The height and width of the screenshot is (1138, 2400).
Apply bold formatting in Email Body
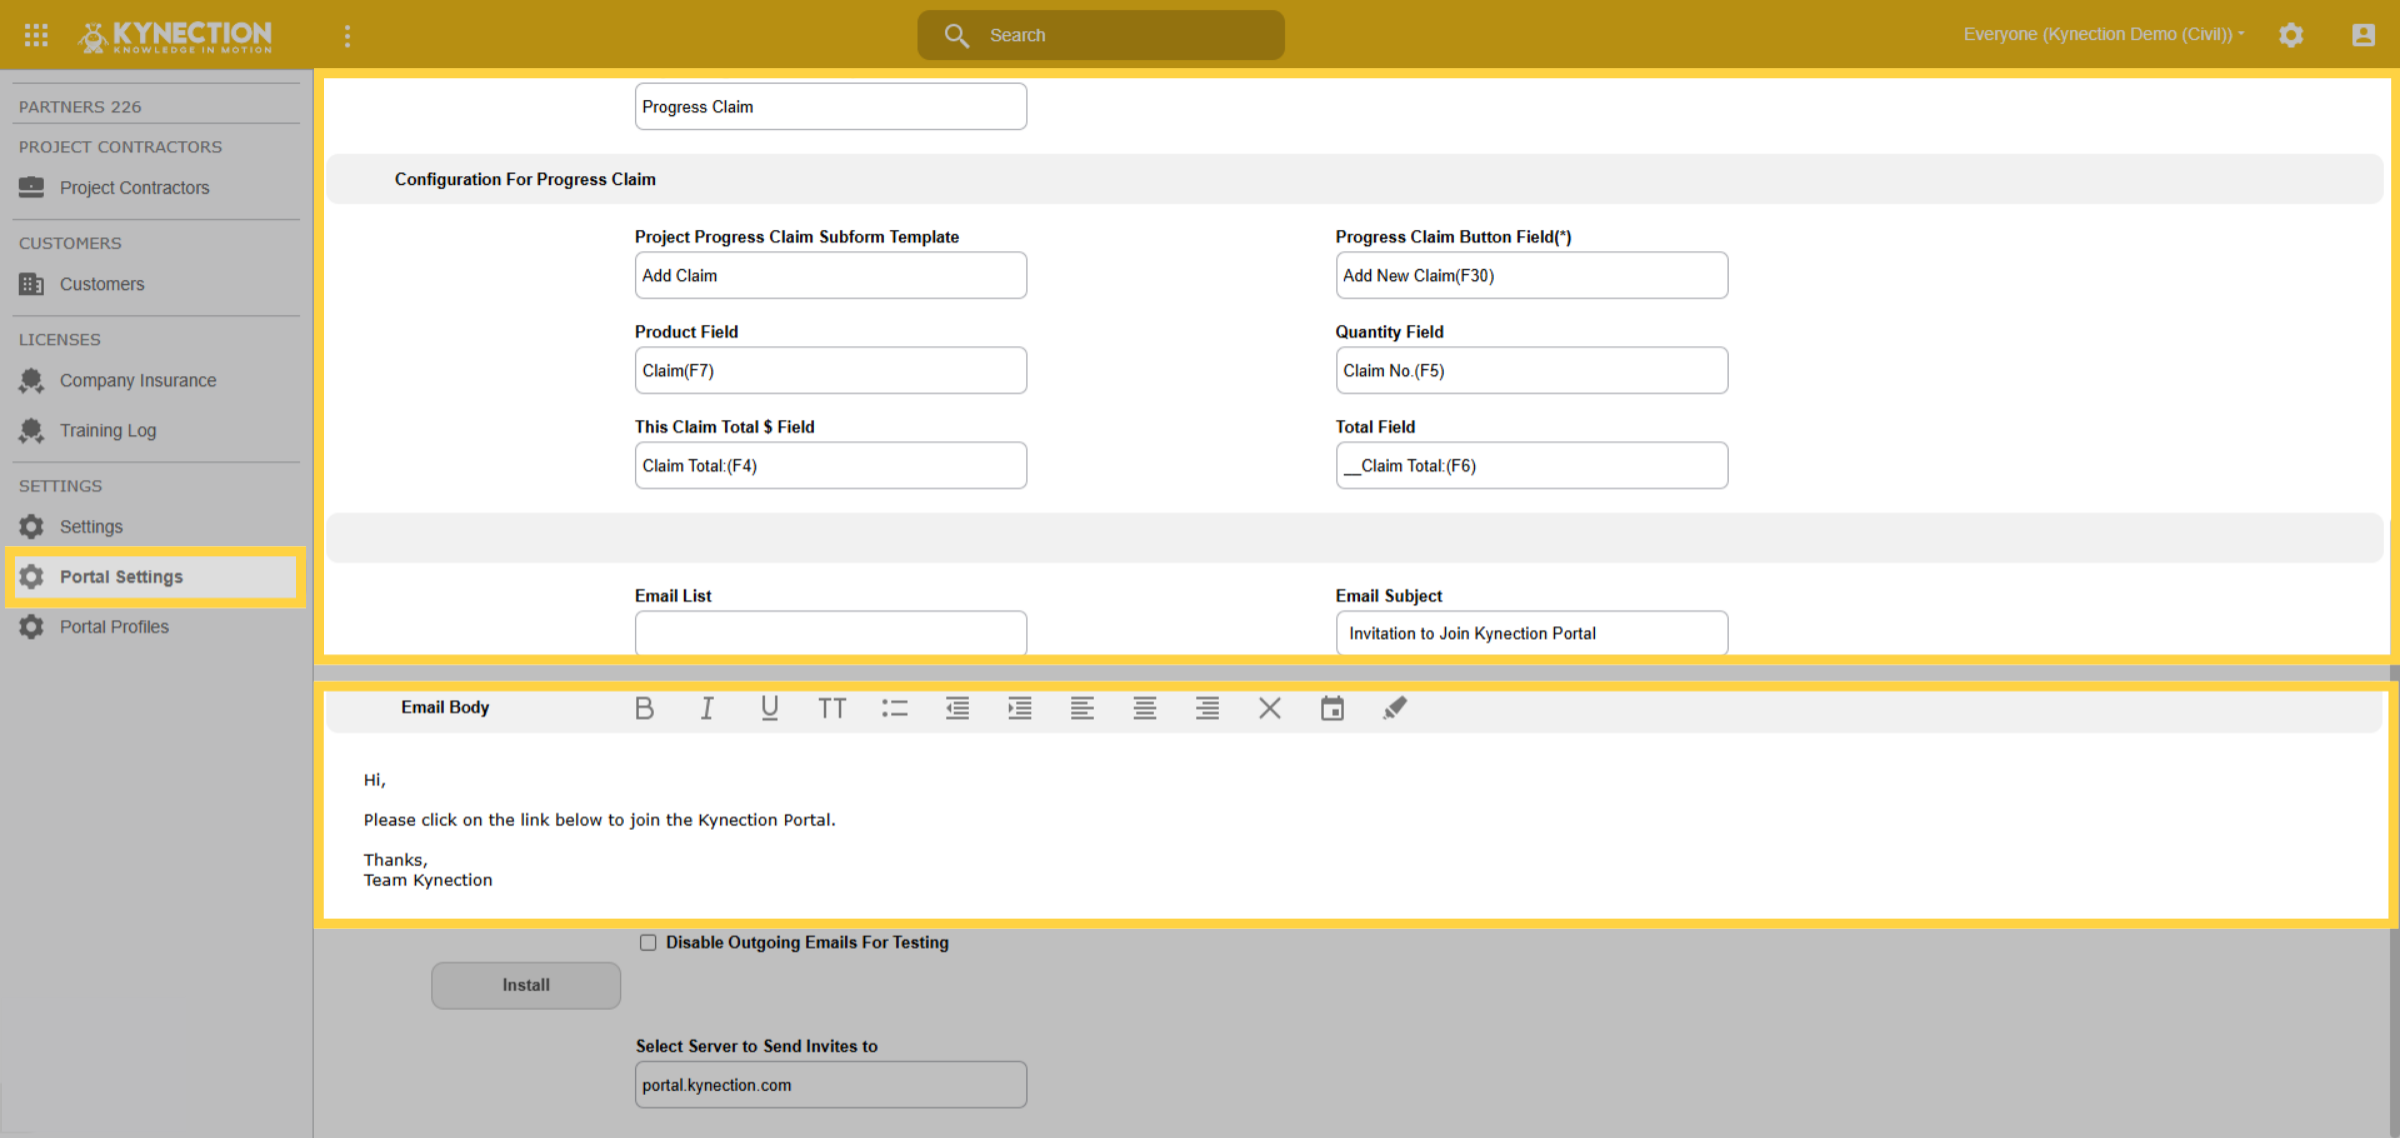(x=644, y=708)
